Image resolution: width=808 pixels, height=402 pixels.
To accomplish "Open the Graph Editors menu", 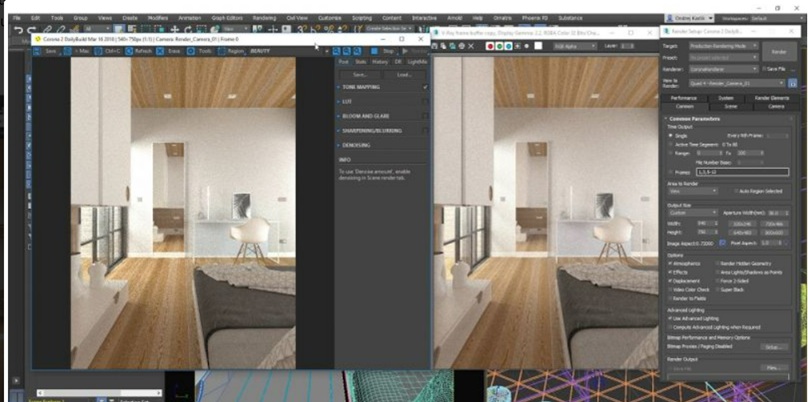I will 225,17.
